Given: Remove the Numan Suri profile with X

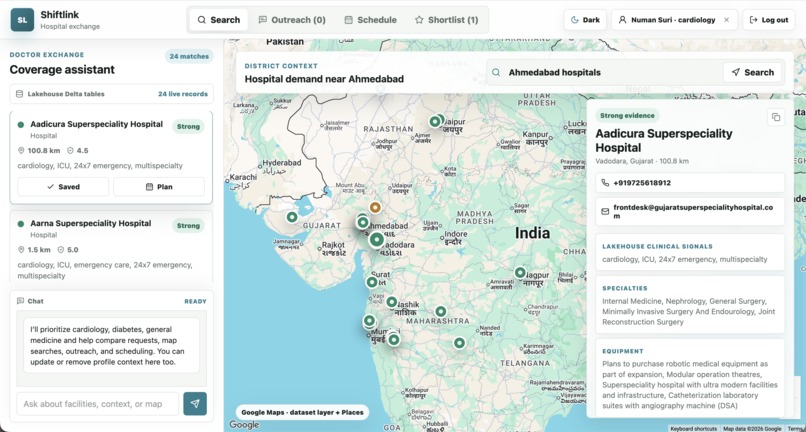Looking at the screenshot, I should pyautogui.click(x=726, y=20).
